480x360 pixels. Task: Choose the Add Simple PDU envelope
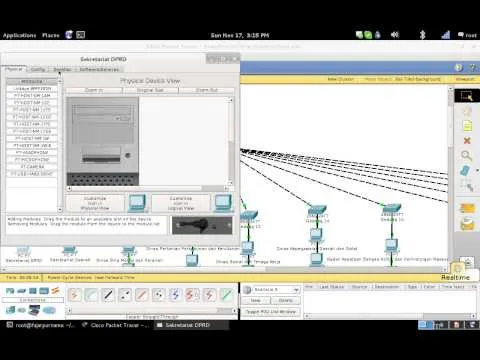467,209
